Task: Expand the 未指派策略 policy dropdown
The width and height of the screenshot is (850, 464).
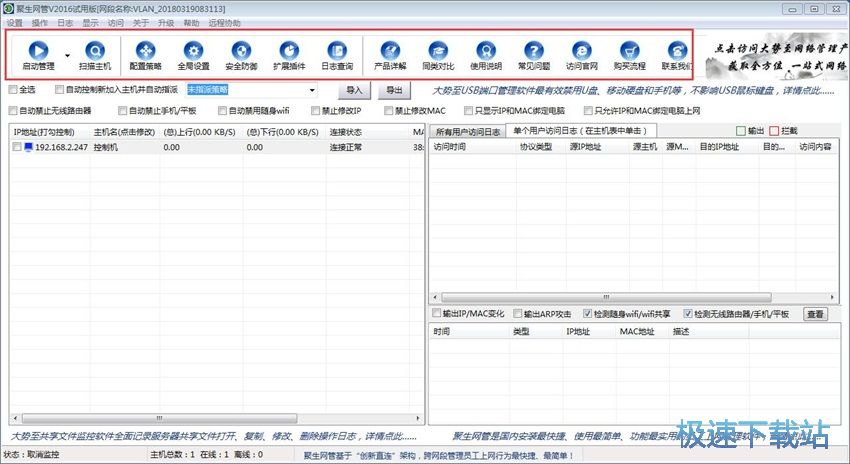Action: click(x=312, y=90)
